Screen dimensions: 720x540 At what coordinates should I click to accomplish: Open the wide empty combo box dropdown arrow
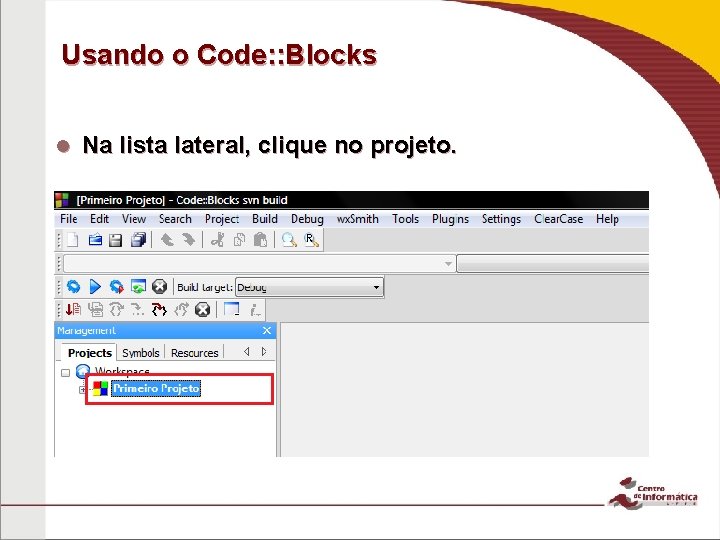point(448,264)
